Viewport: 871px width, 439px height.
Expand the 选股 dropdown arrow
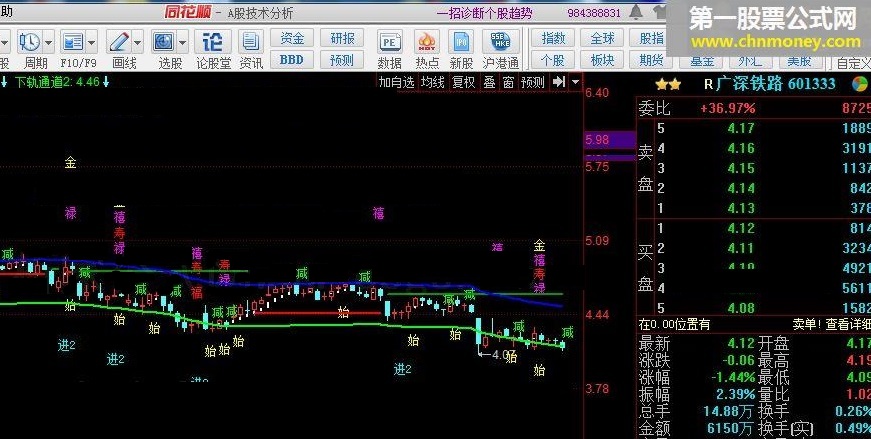tap(182, 42)
